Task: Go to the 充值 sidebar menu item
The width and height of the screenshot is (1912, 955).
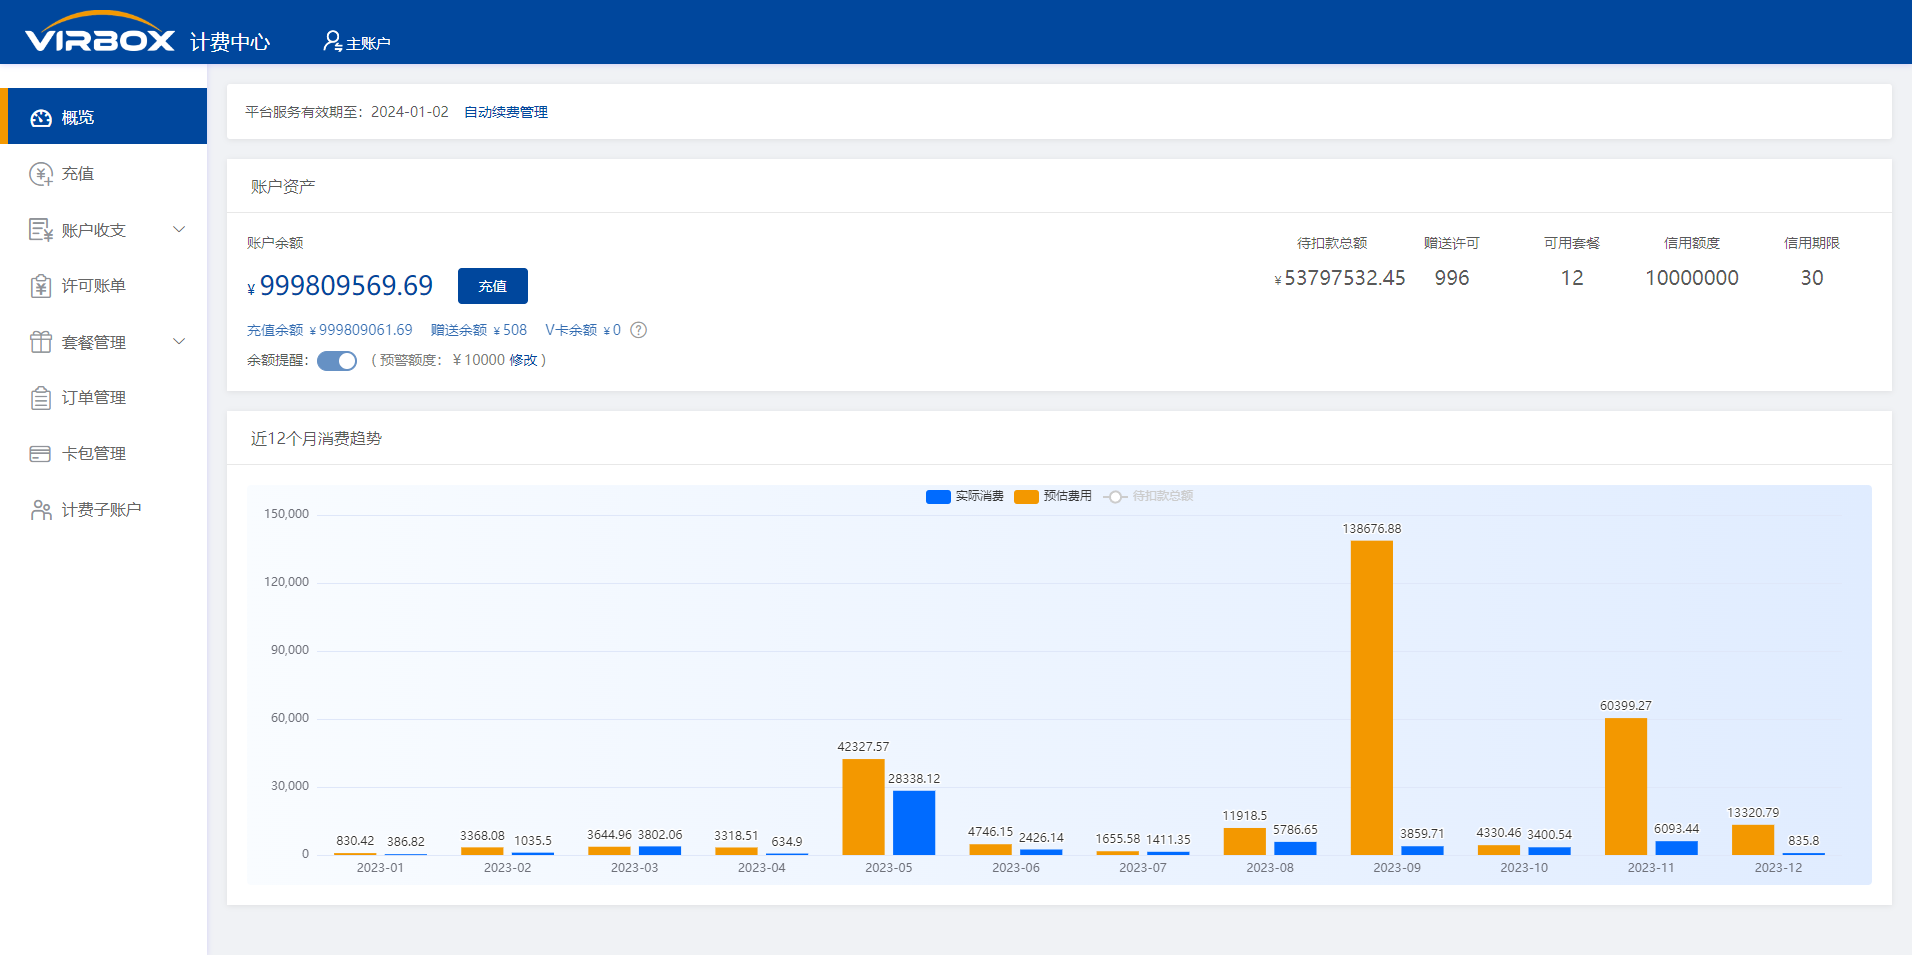Action: (104, 173)
